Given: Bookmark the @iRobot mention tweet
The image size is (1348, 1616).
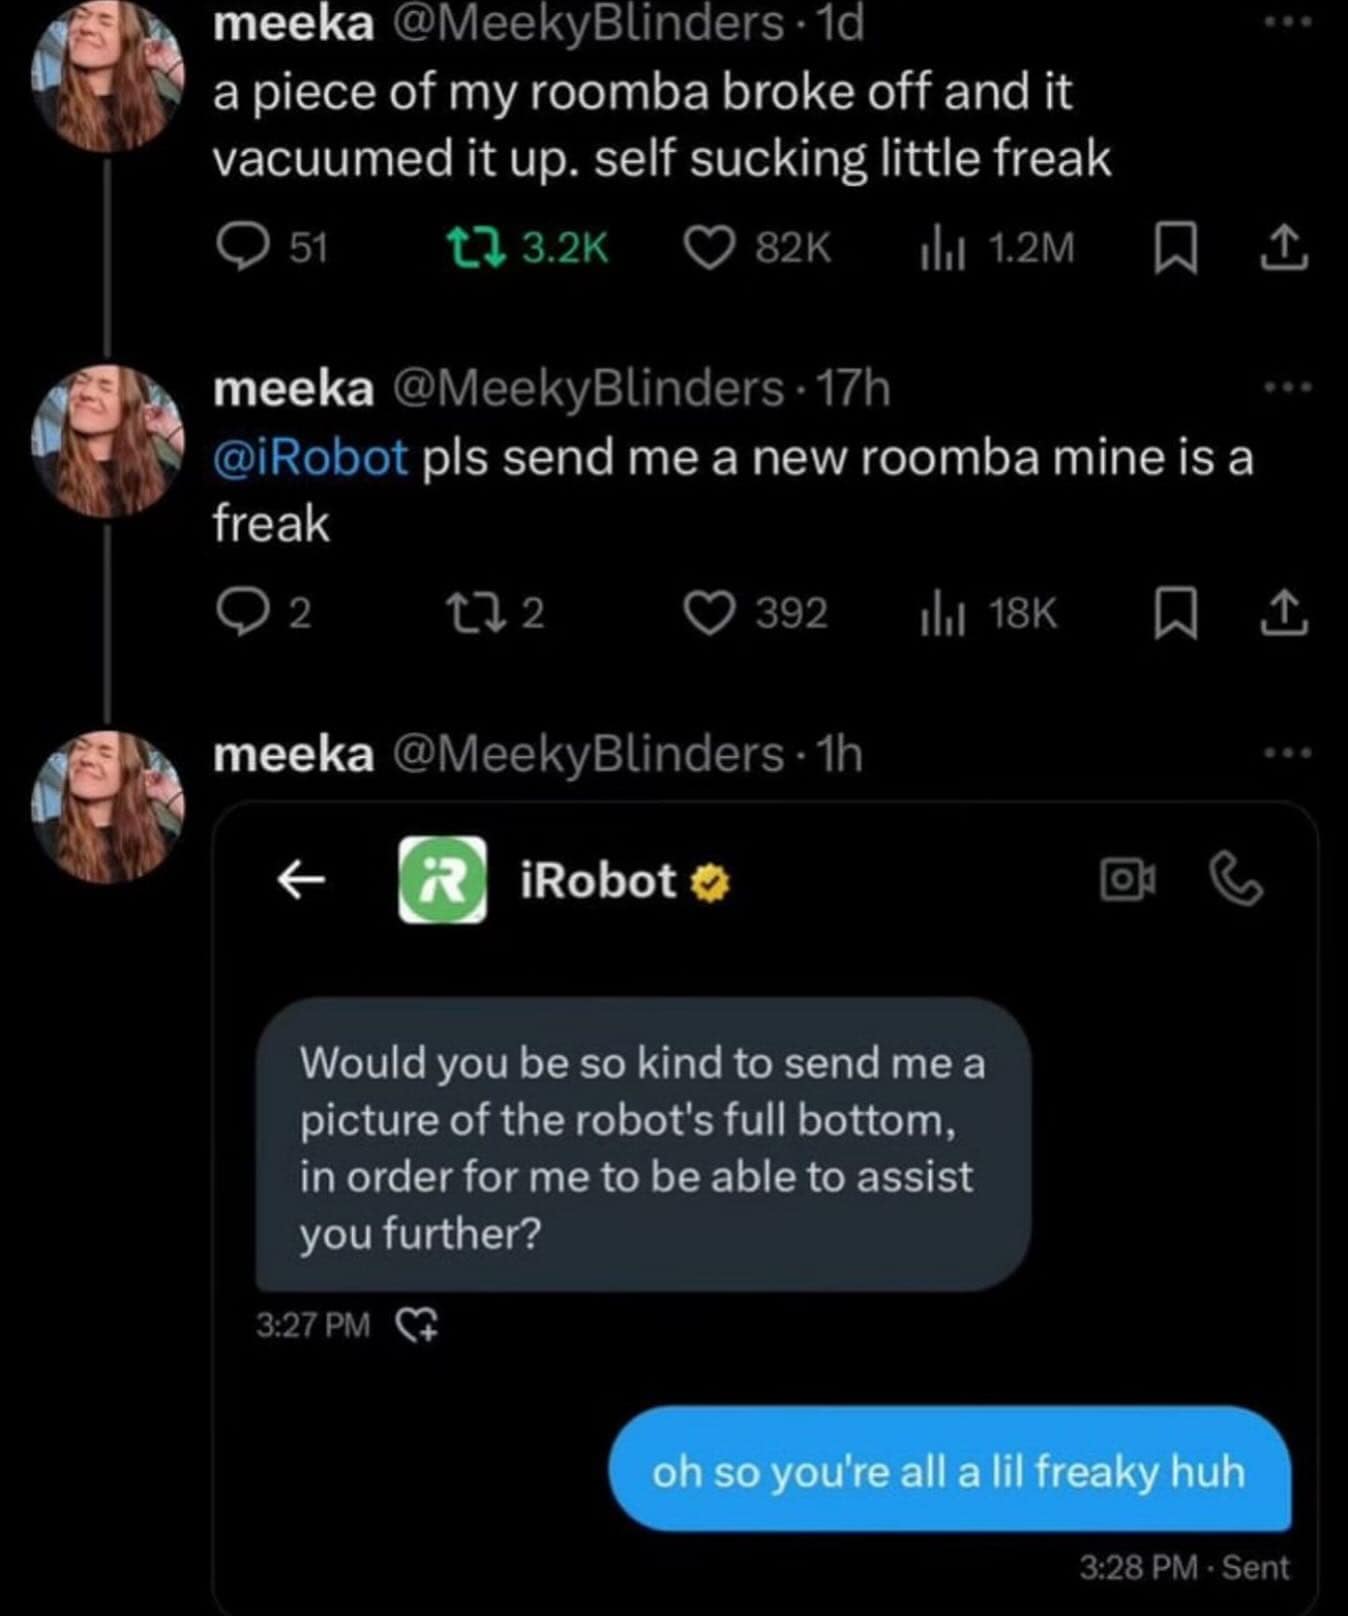Looking at the screenshot, I should 1175,613.
